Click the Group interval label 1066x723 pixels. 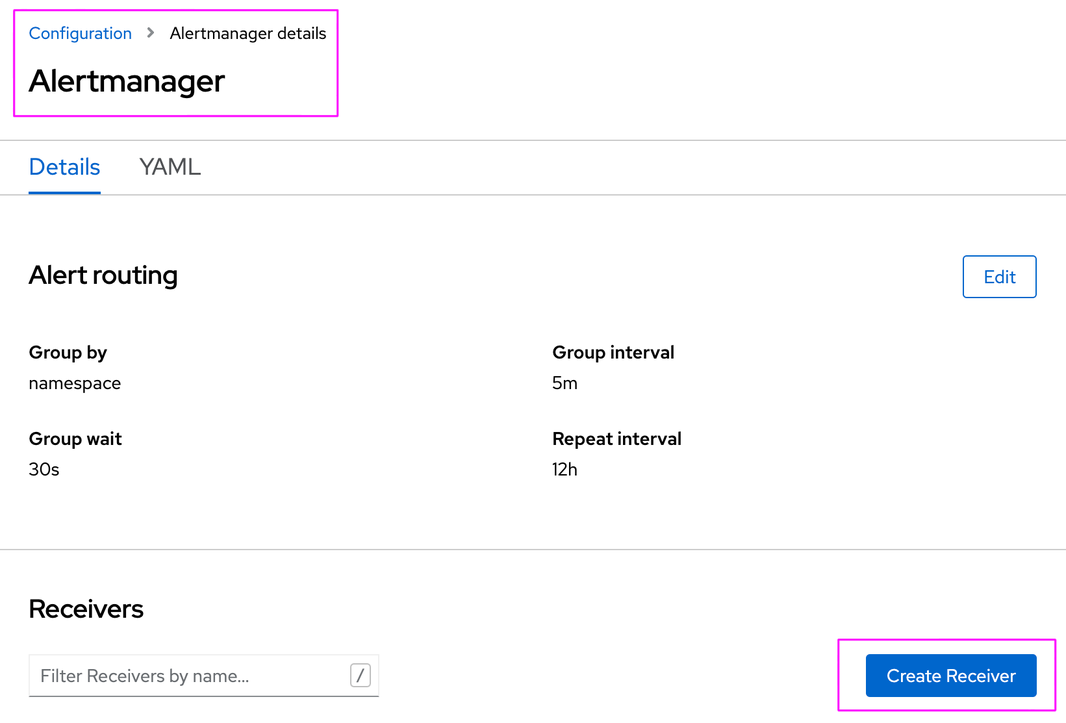click(613, 352)
